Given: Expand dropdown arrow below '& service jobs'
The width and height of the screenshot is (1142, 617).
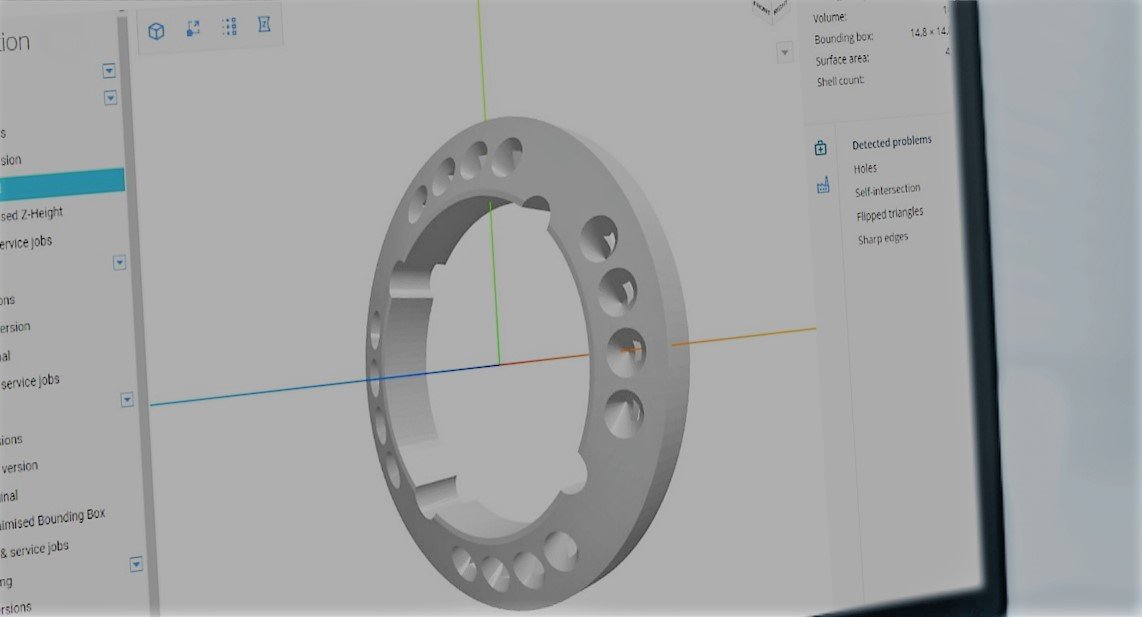Looking at the screenshot, I should (136, 564).
